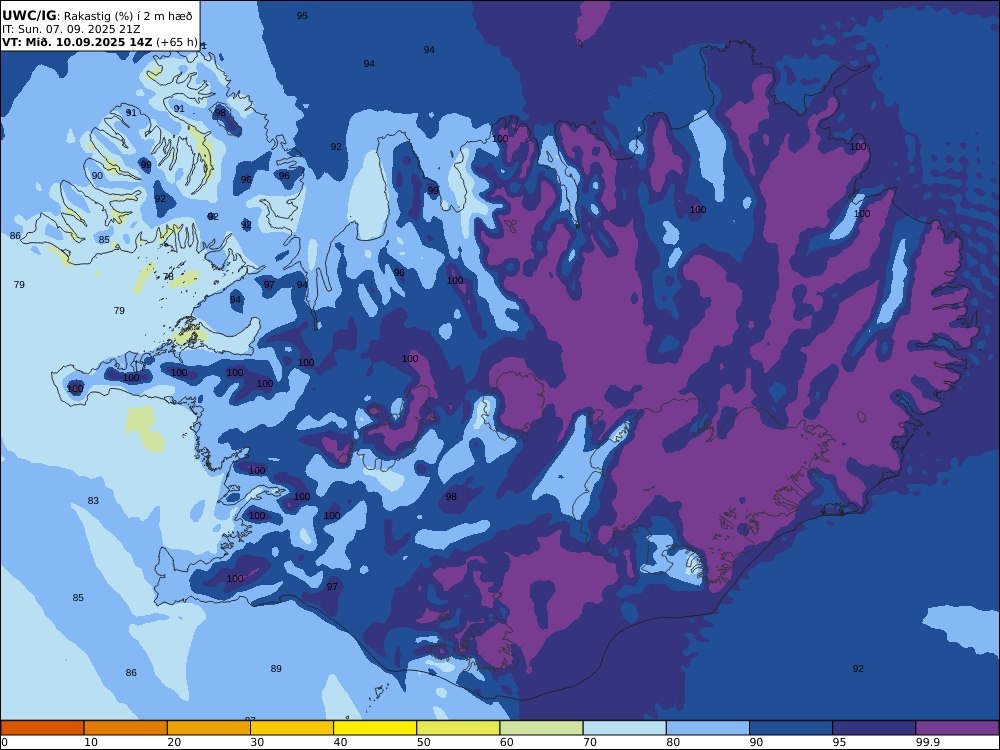The height and width of the screenshot is (750, 1000).
Task: Click the '40' legend tick label
Action: (340, 742)
